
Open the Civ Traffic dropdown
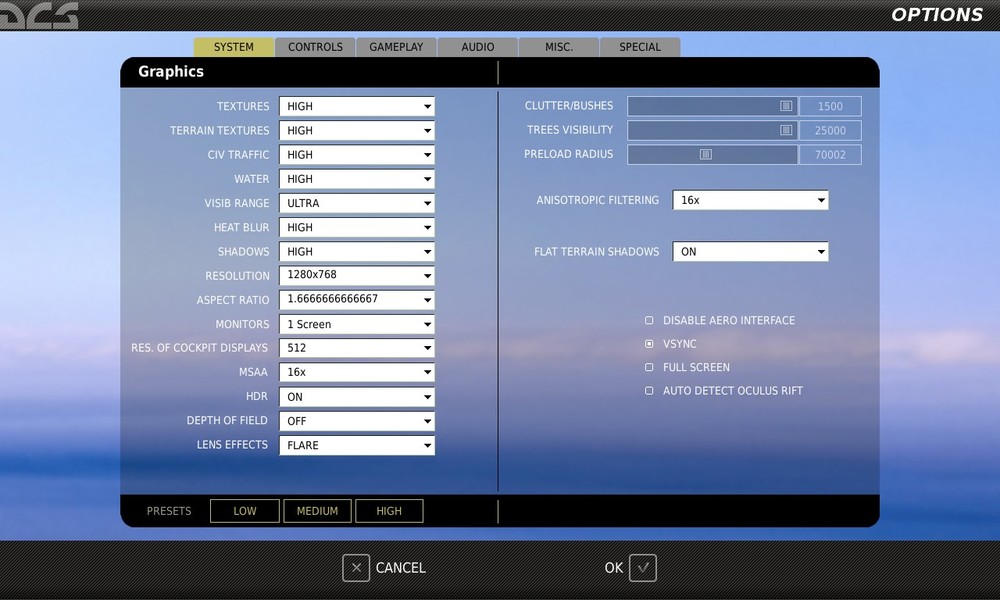(357, 155)
